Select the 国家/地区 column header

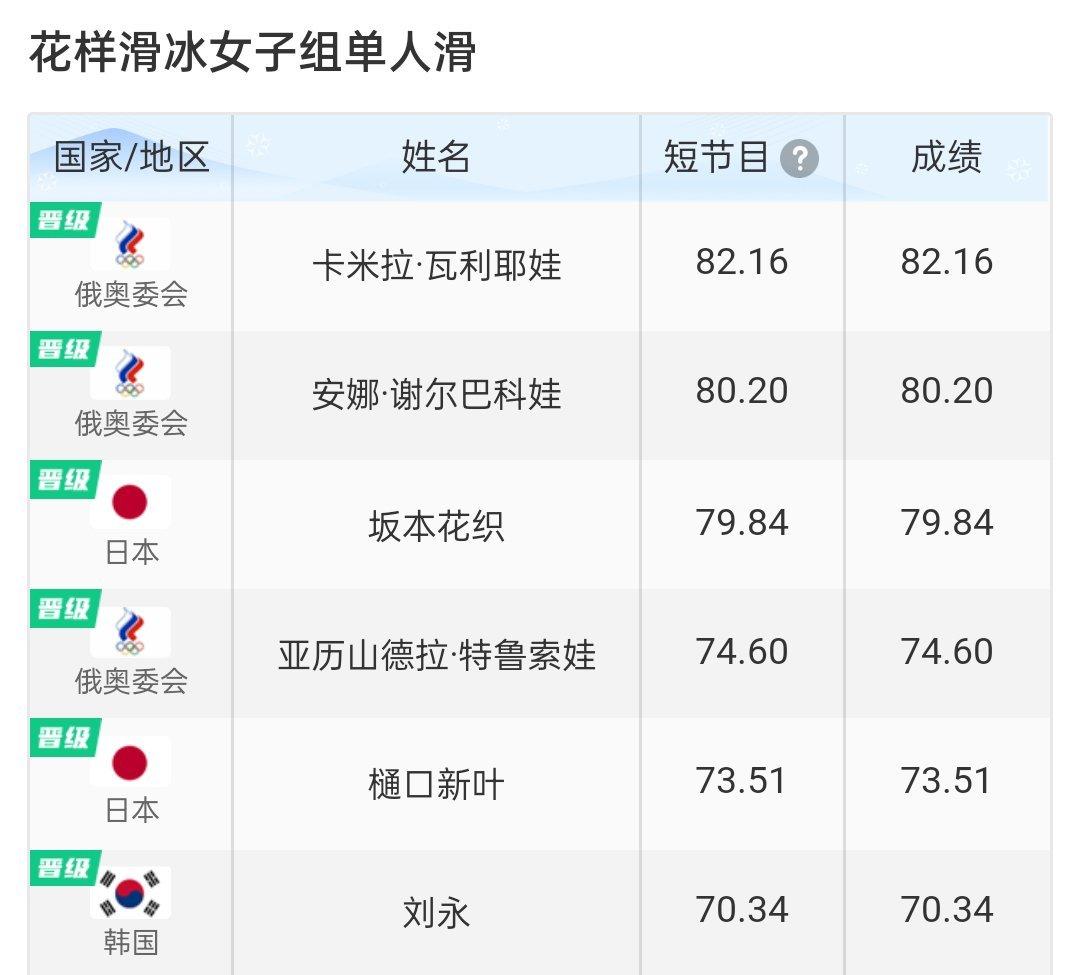pos(132,158)
